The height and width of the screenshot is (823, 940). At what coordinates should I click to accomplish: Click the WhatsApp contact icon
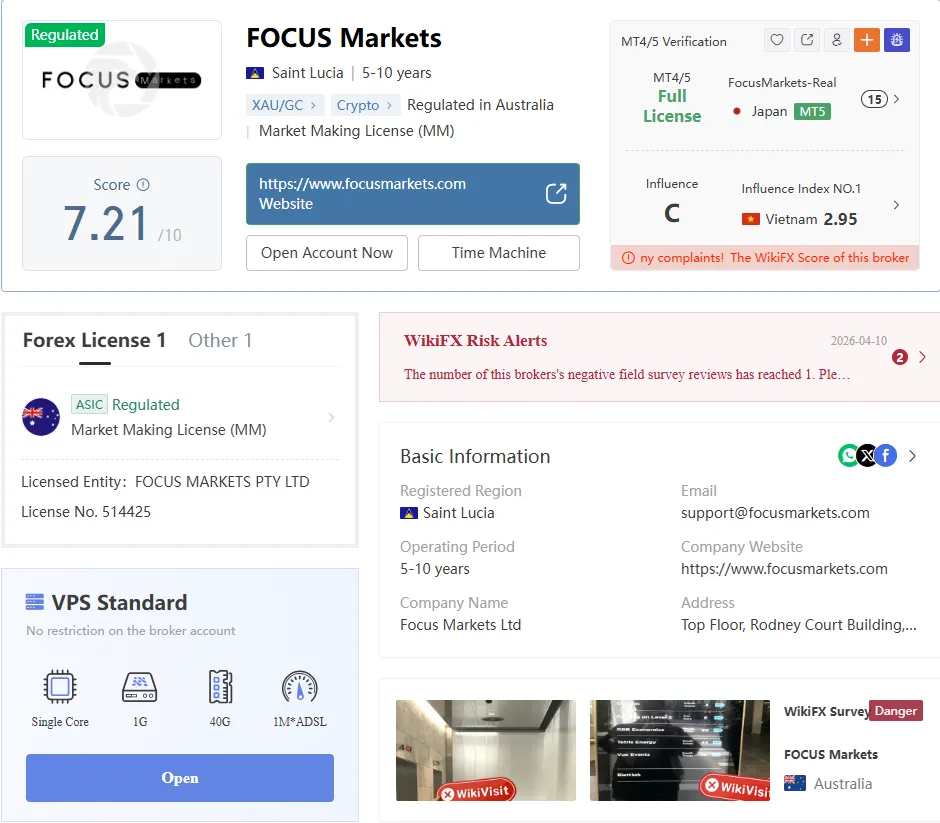(848, 456)
